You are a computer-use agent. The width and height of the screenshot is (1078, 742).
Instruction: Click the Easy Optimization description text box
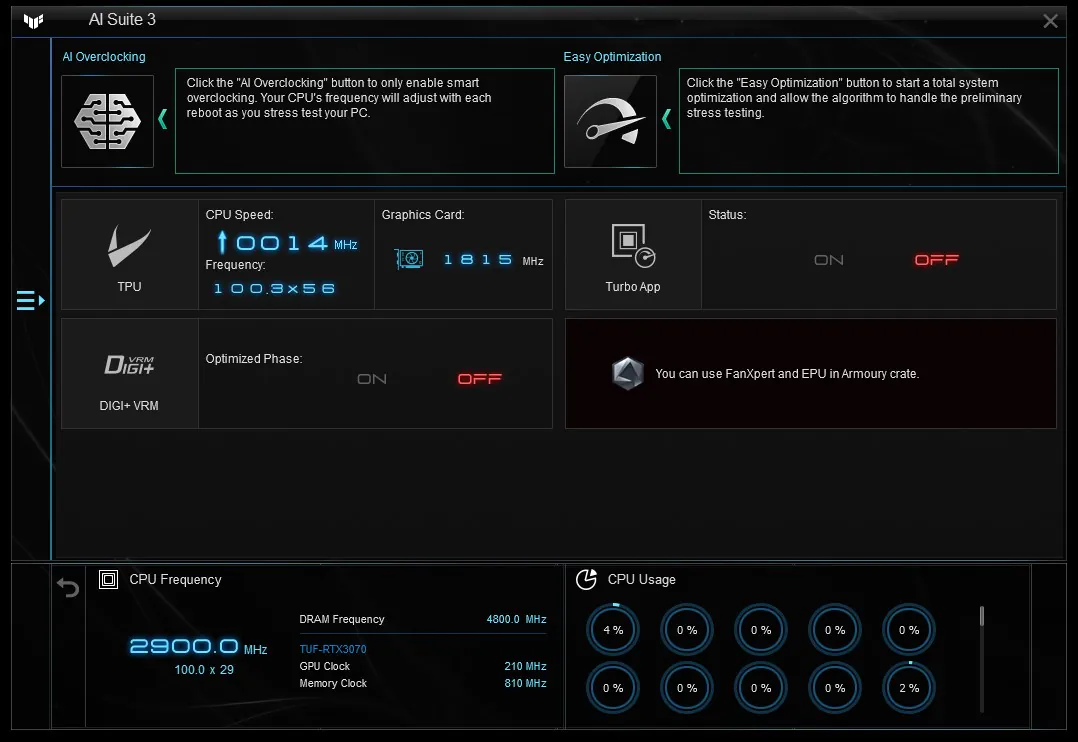pos(868,121)
